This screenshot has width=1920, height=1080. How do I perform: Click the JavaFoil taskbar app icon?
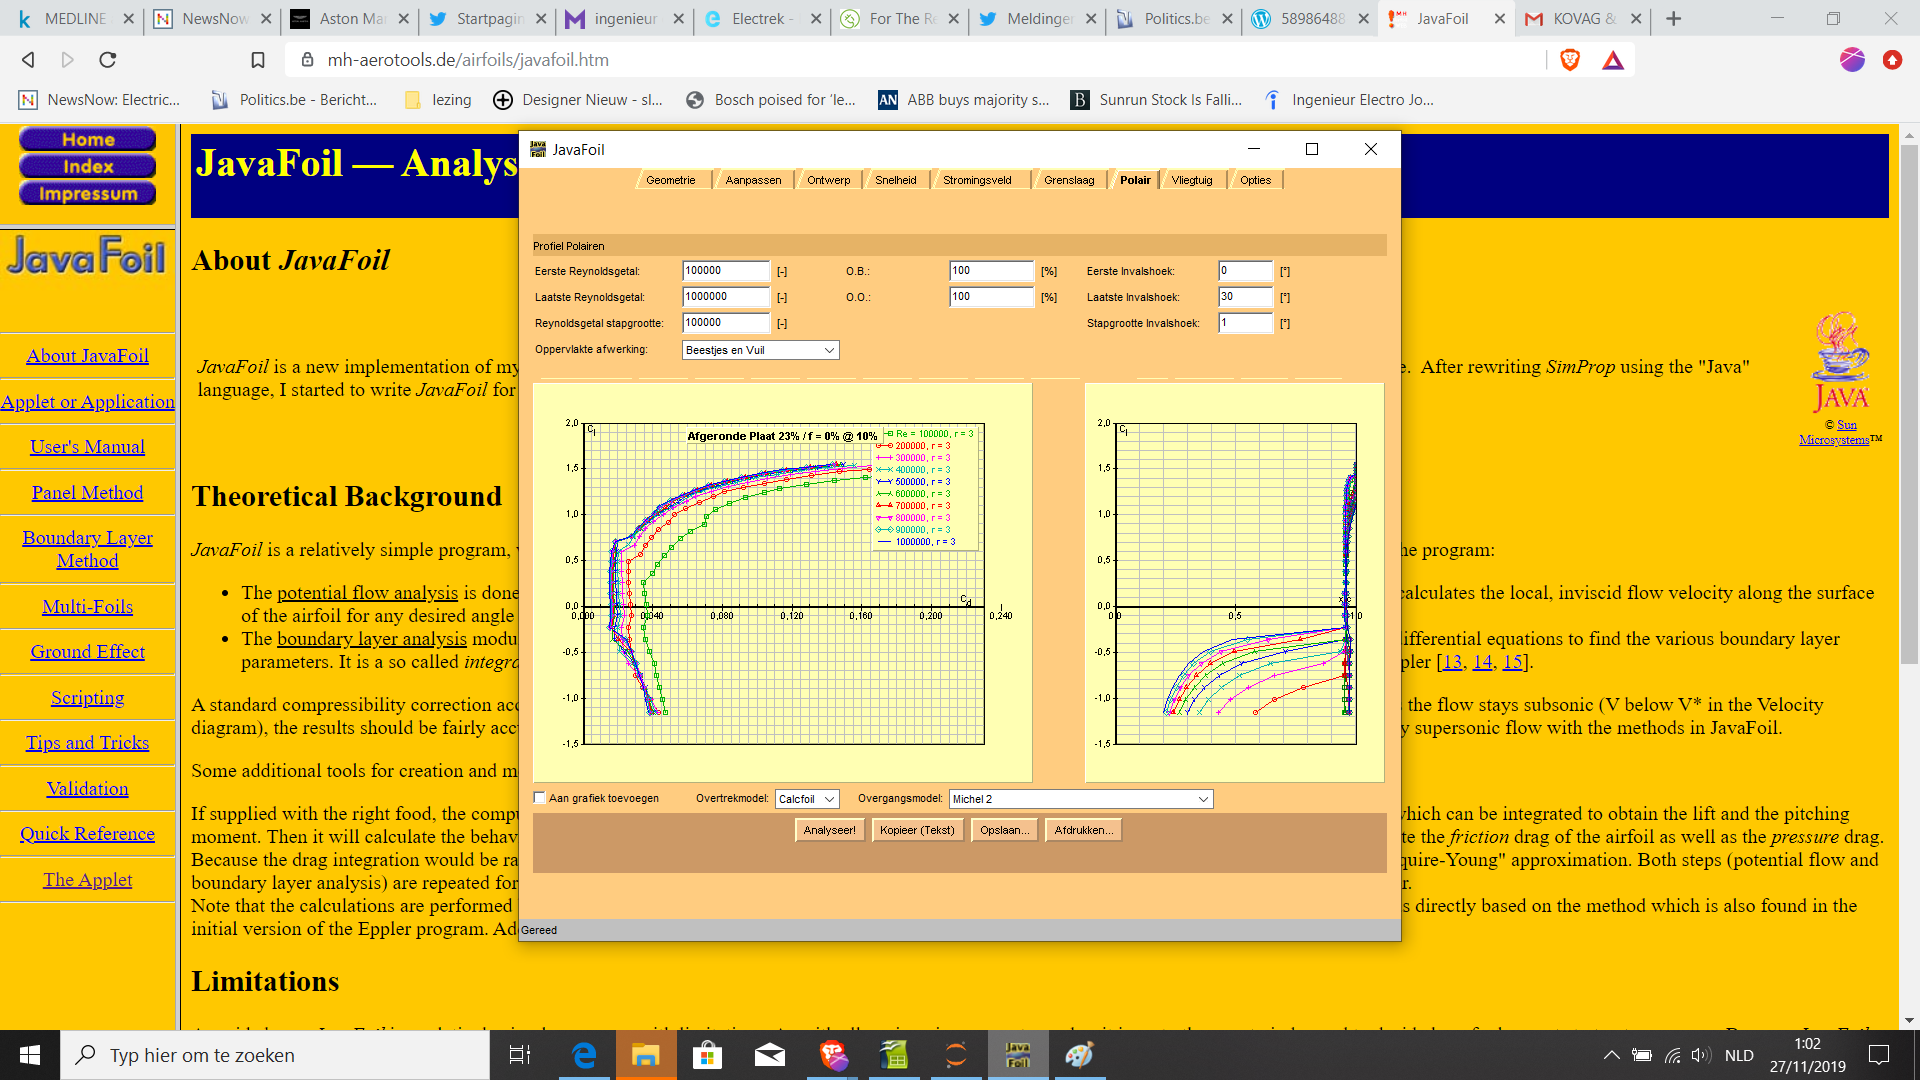[x=1018, y=1055]
